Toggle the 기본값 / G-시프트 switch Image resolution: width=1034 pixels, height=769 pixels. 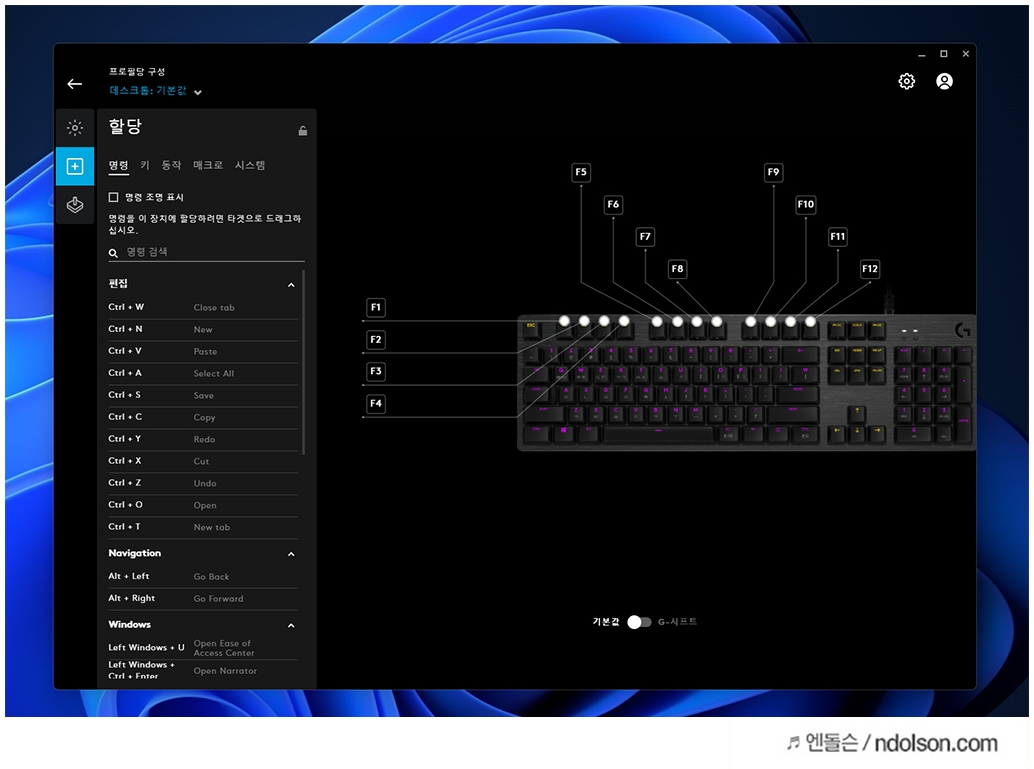click(x=639, y=622)
